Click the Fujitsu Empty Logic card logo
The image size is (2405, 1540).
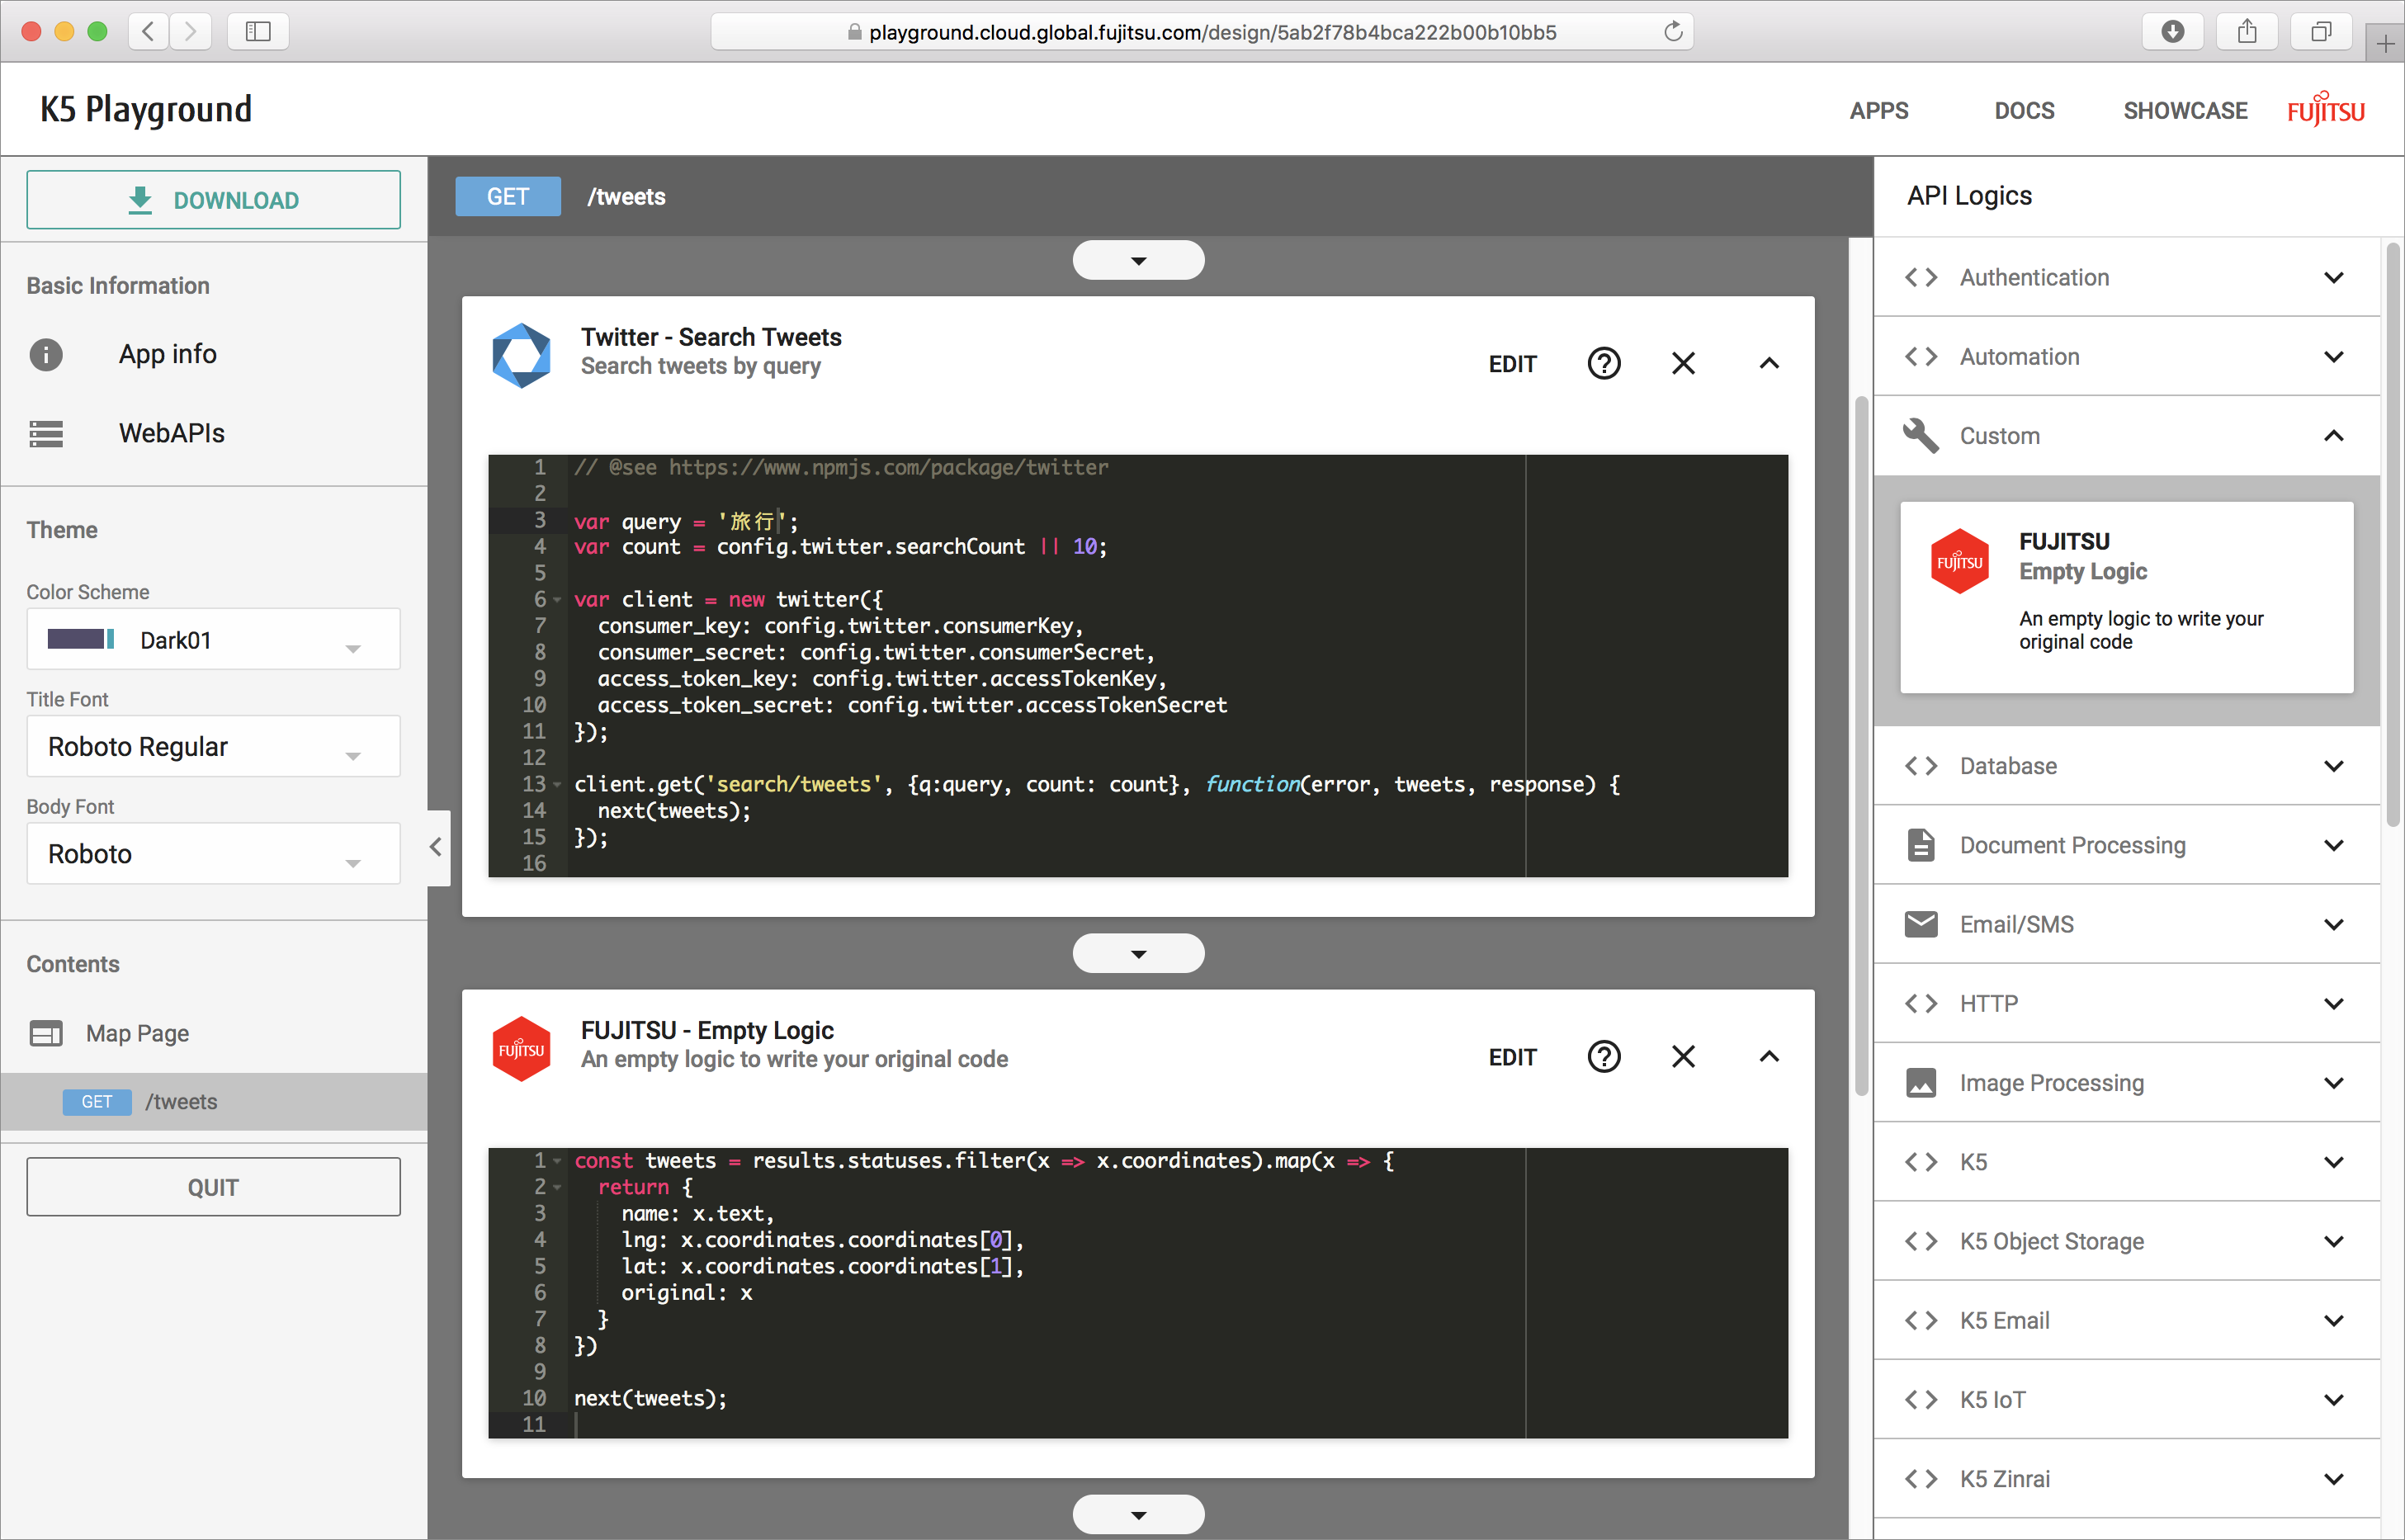521,1049
